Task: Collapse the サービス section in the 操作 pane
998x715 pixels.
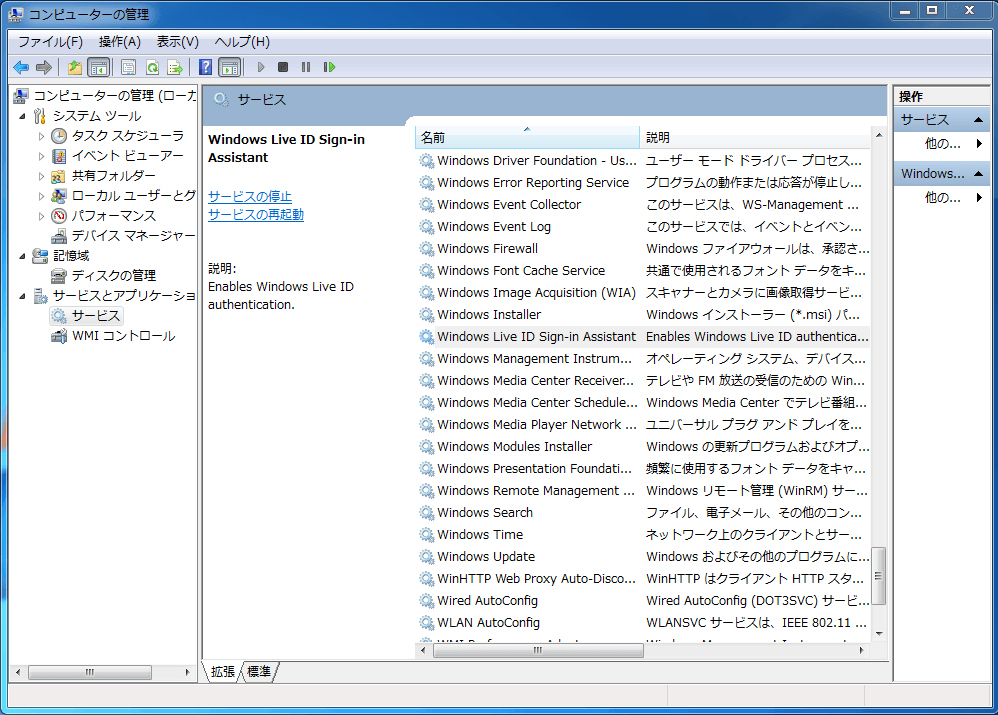Action: 978,120
